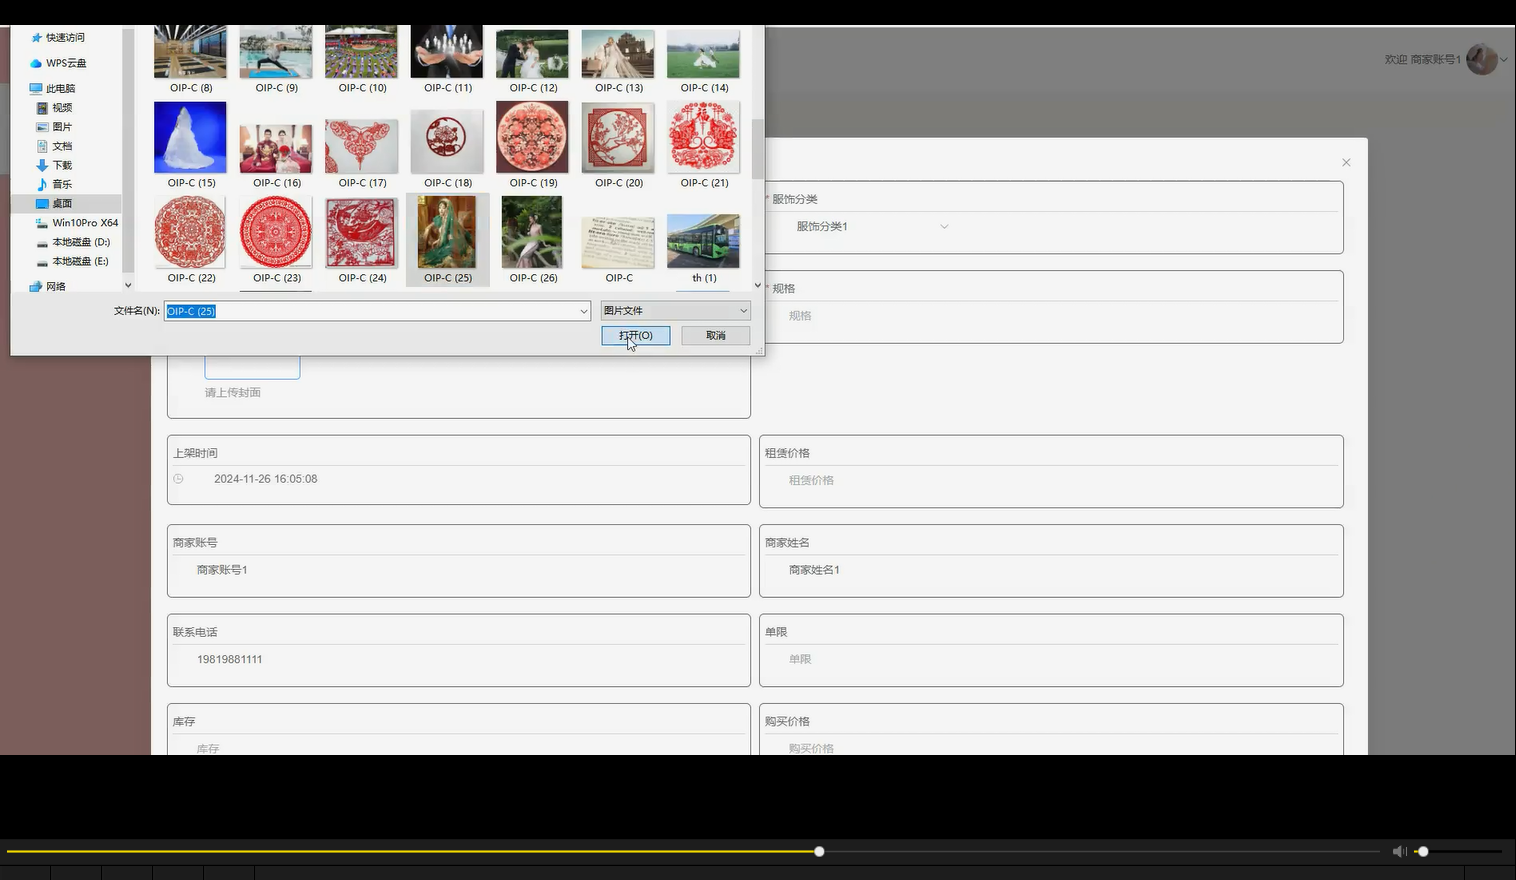Open Win10Pro X64 drive in sidebar

coord(77,223)
